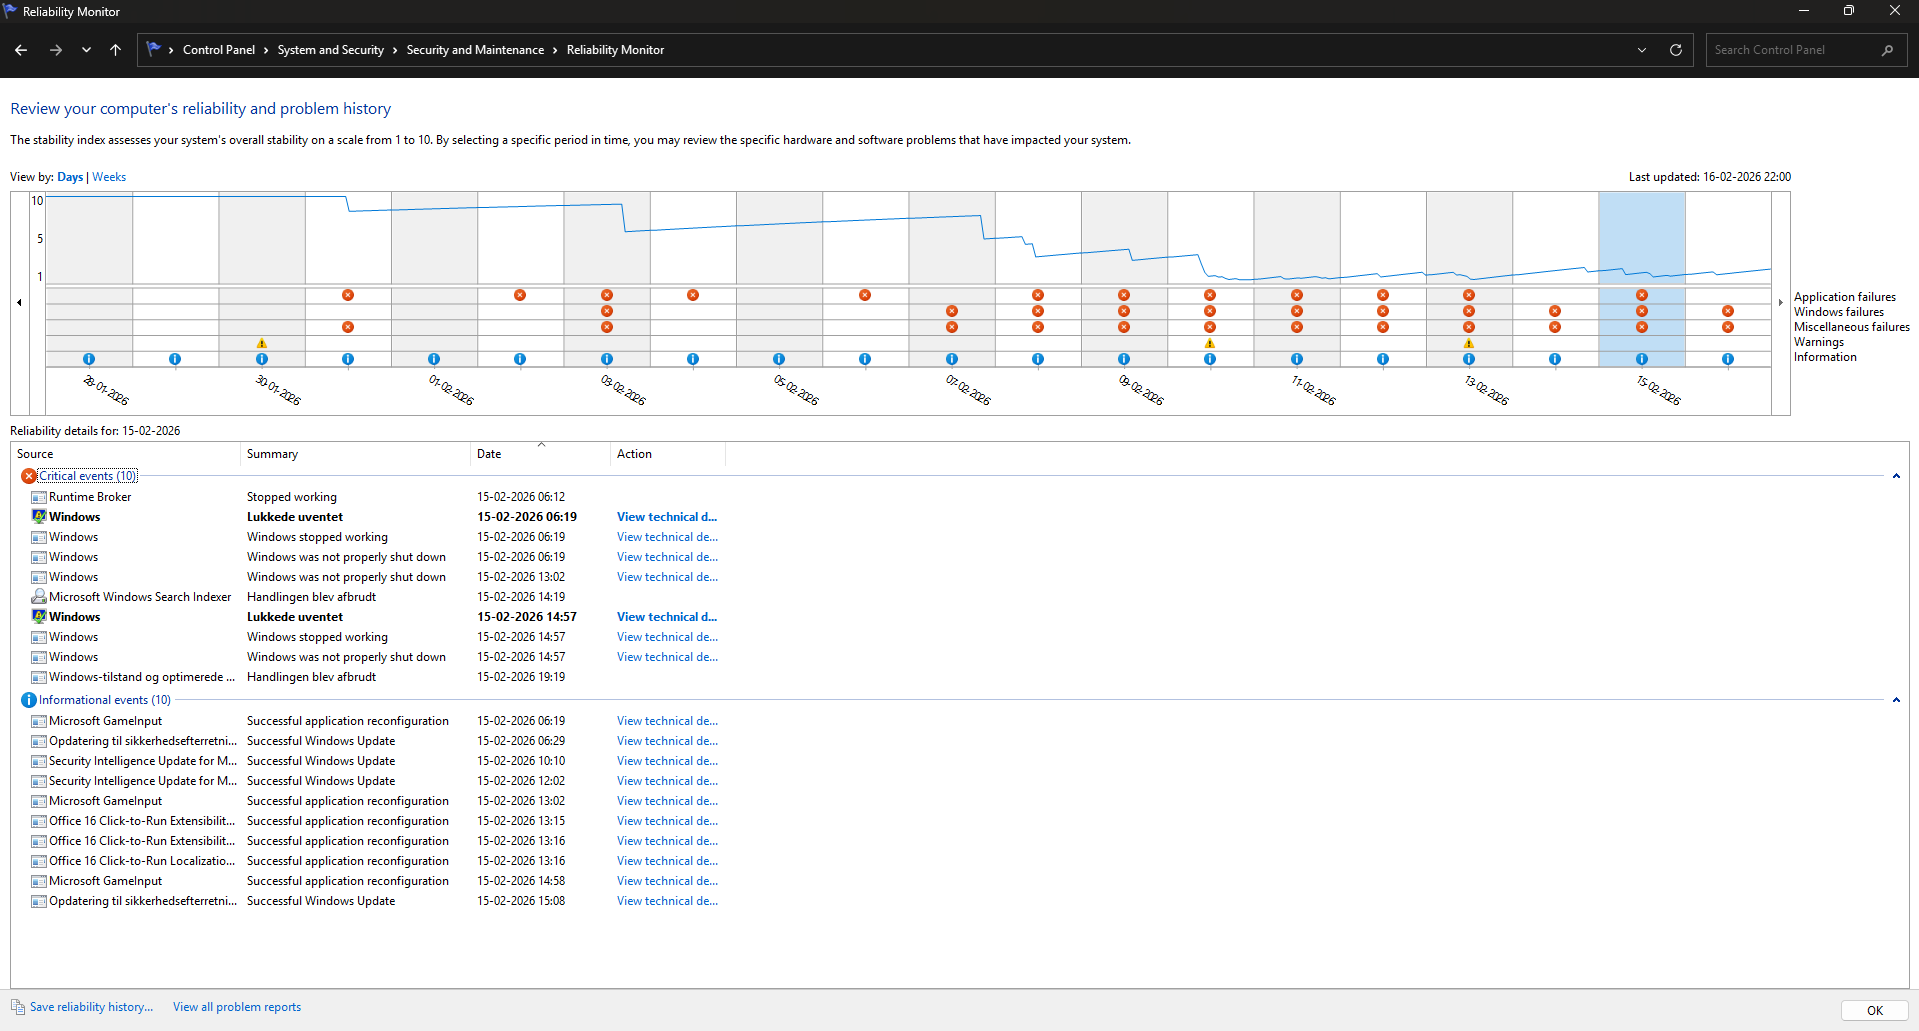1919x1031 pixels.
Task: Select the 30-01-2026 warning icon
Action: coord(262,343)
